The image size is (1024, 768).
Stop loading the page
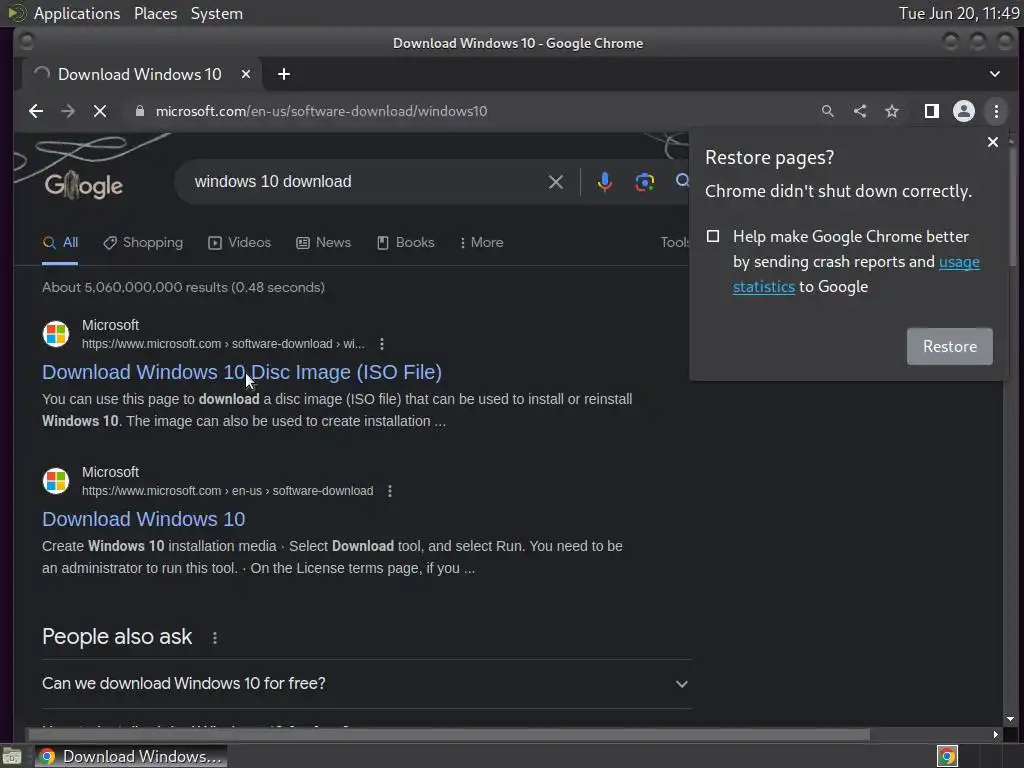[100, 111]
